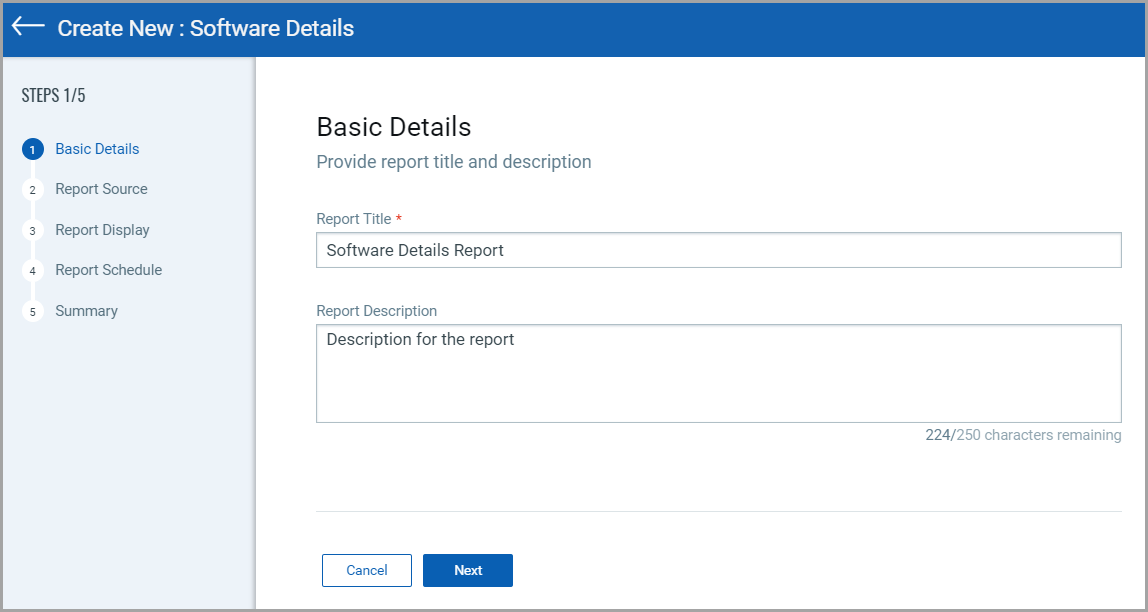Select step 1 circle for Basic Details
Image resolution: width=1148 pixels, height=612 pixels.
[x=32, y=148]
